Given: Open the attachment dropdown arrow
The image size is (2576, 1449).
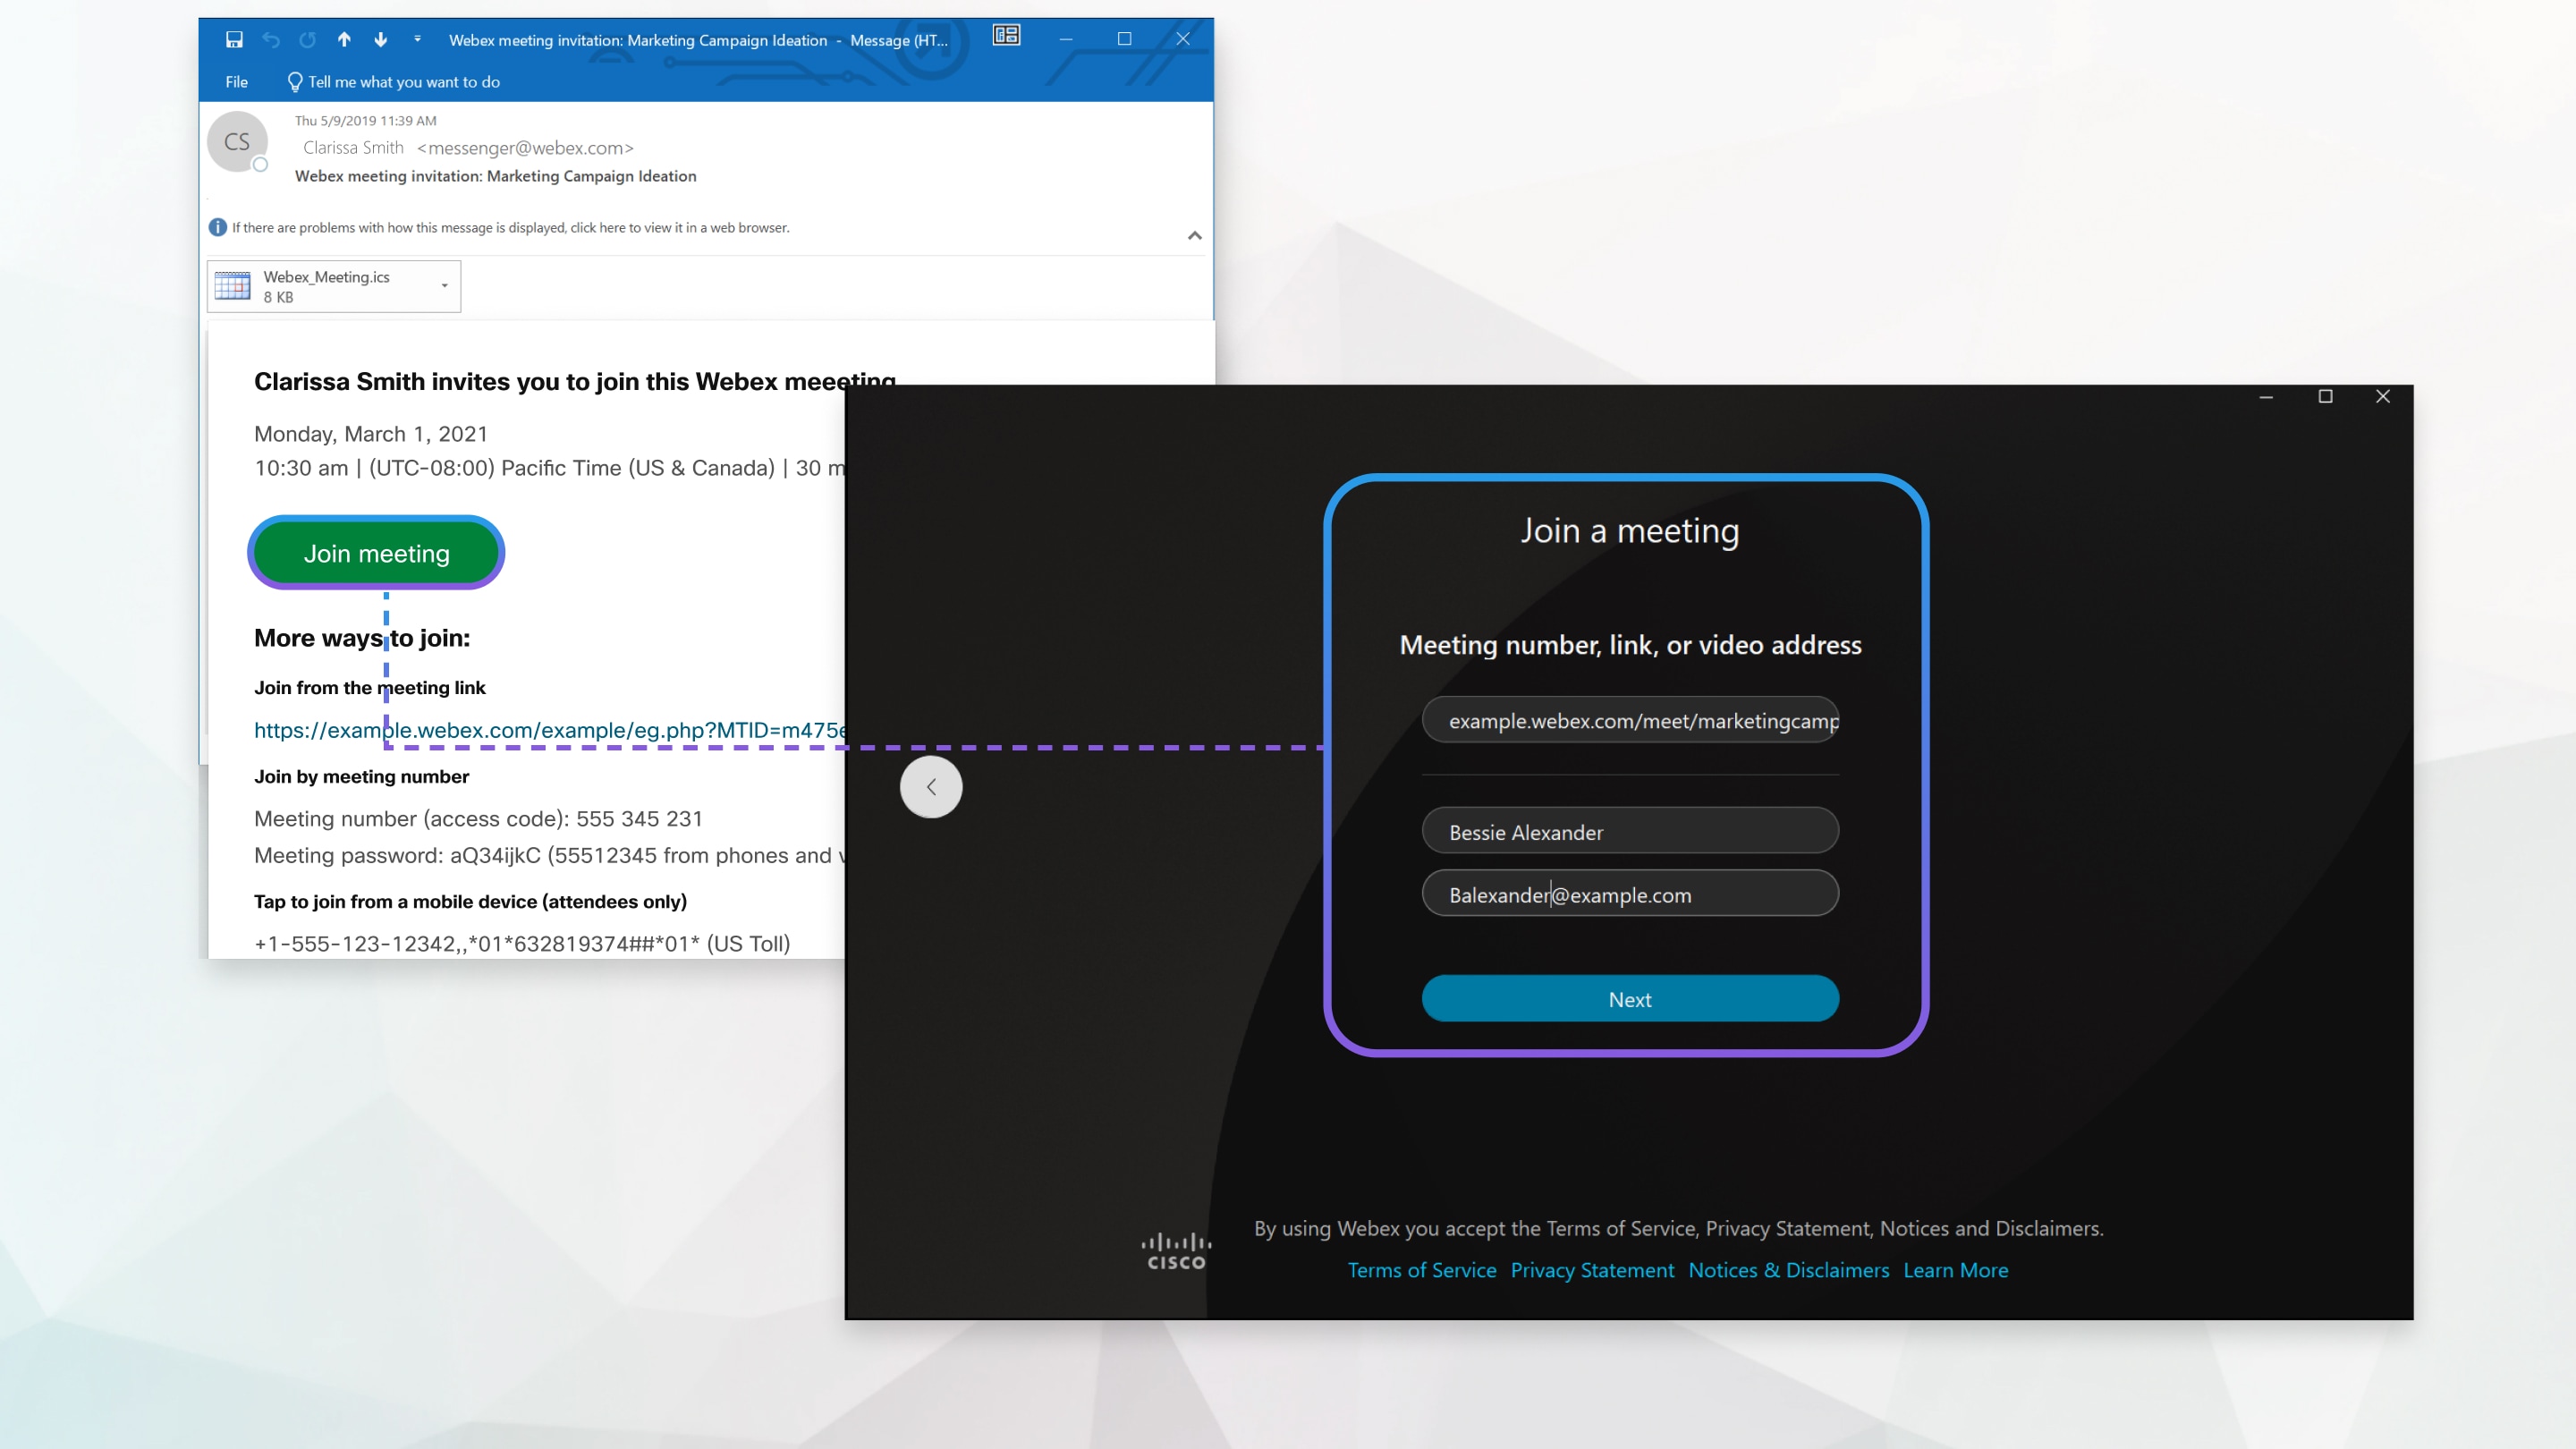Looking at the screenshot, I should pyautogui.click(x=445, y=286).
